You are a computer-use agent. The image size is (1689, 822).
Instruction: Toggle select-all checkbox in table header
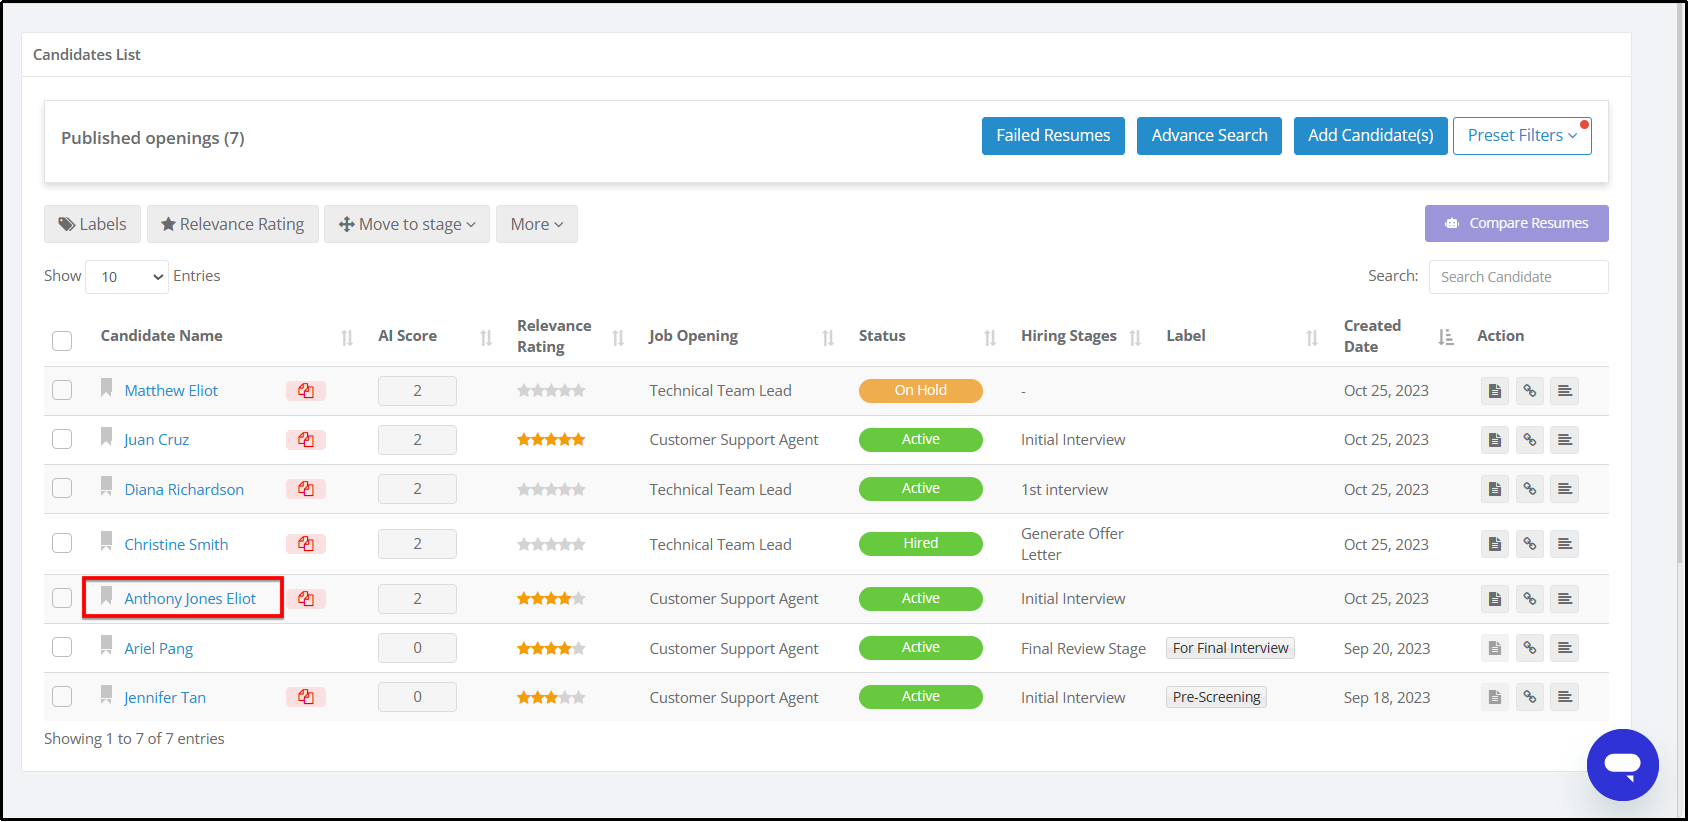[62, 341]
